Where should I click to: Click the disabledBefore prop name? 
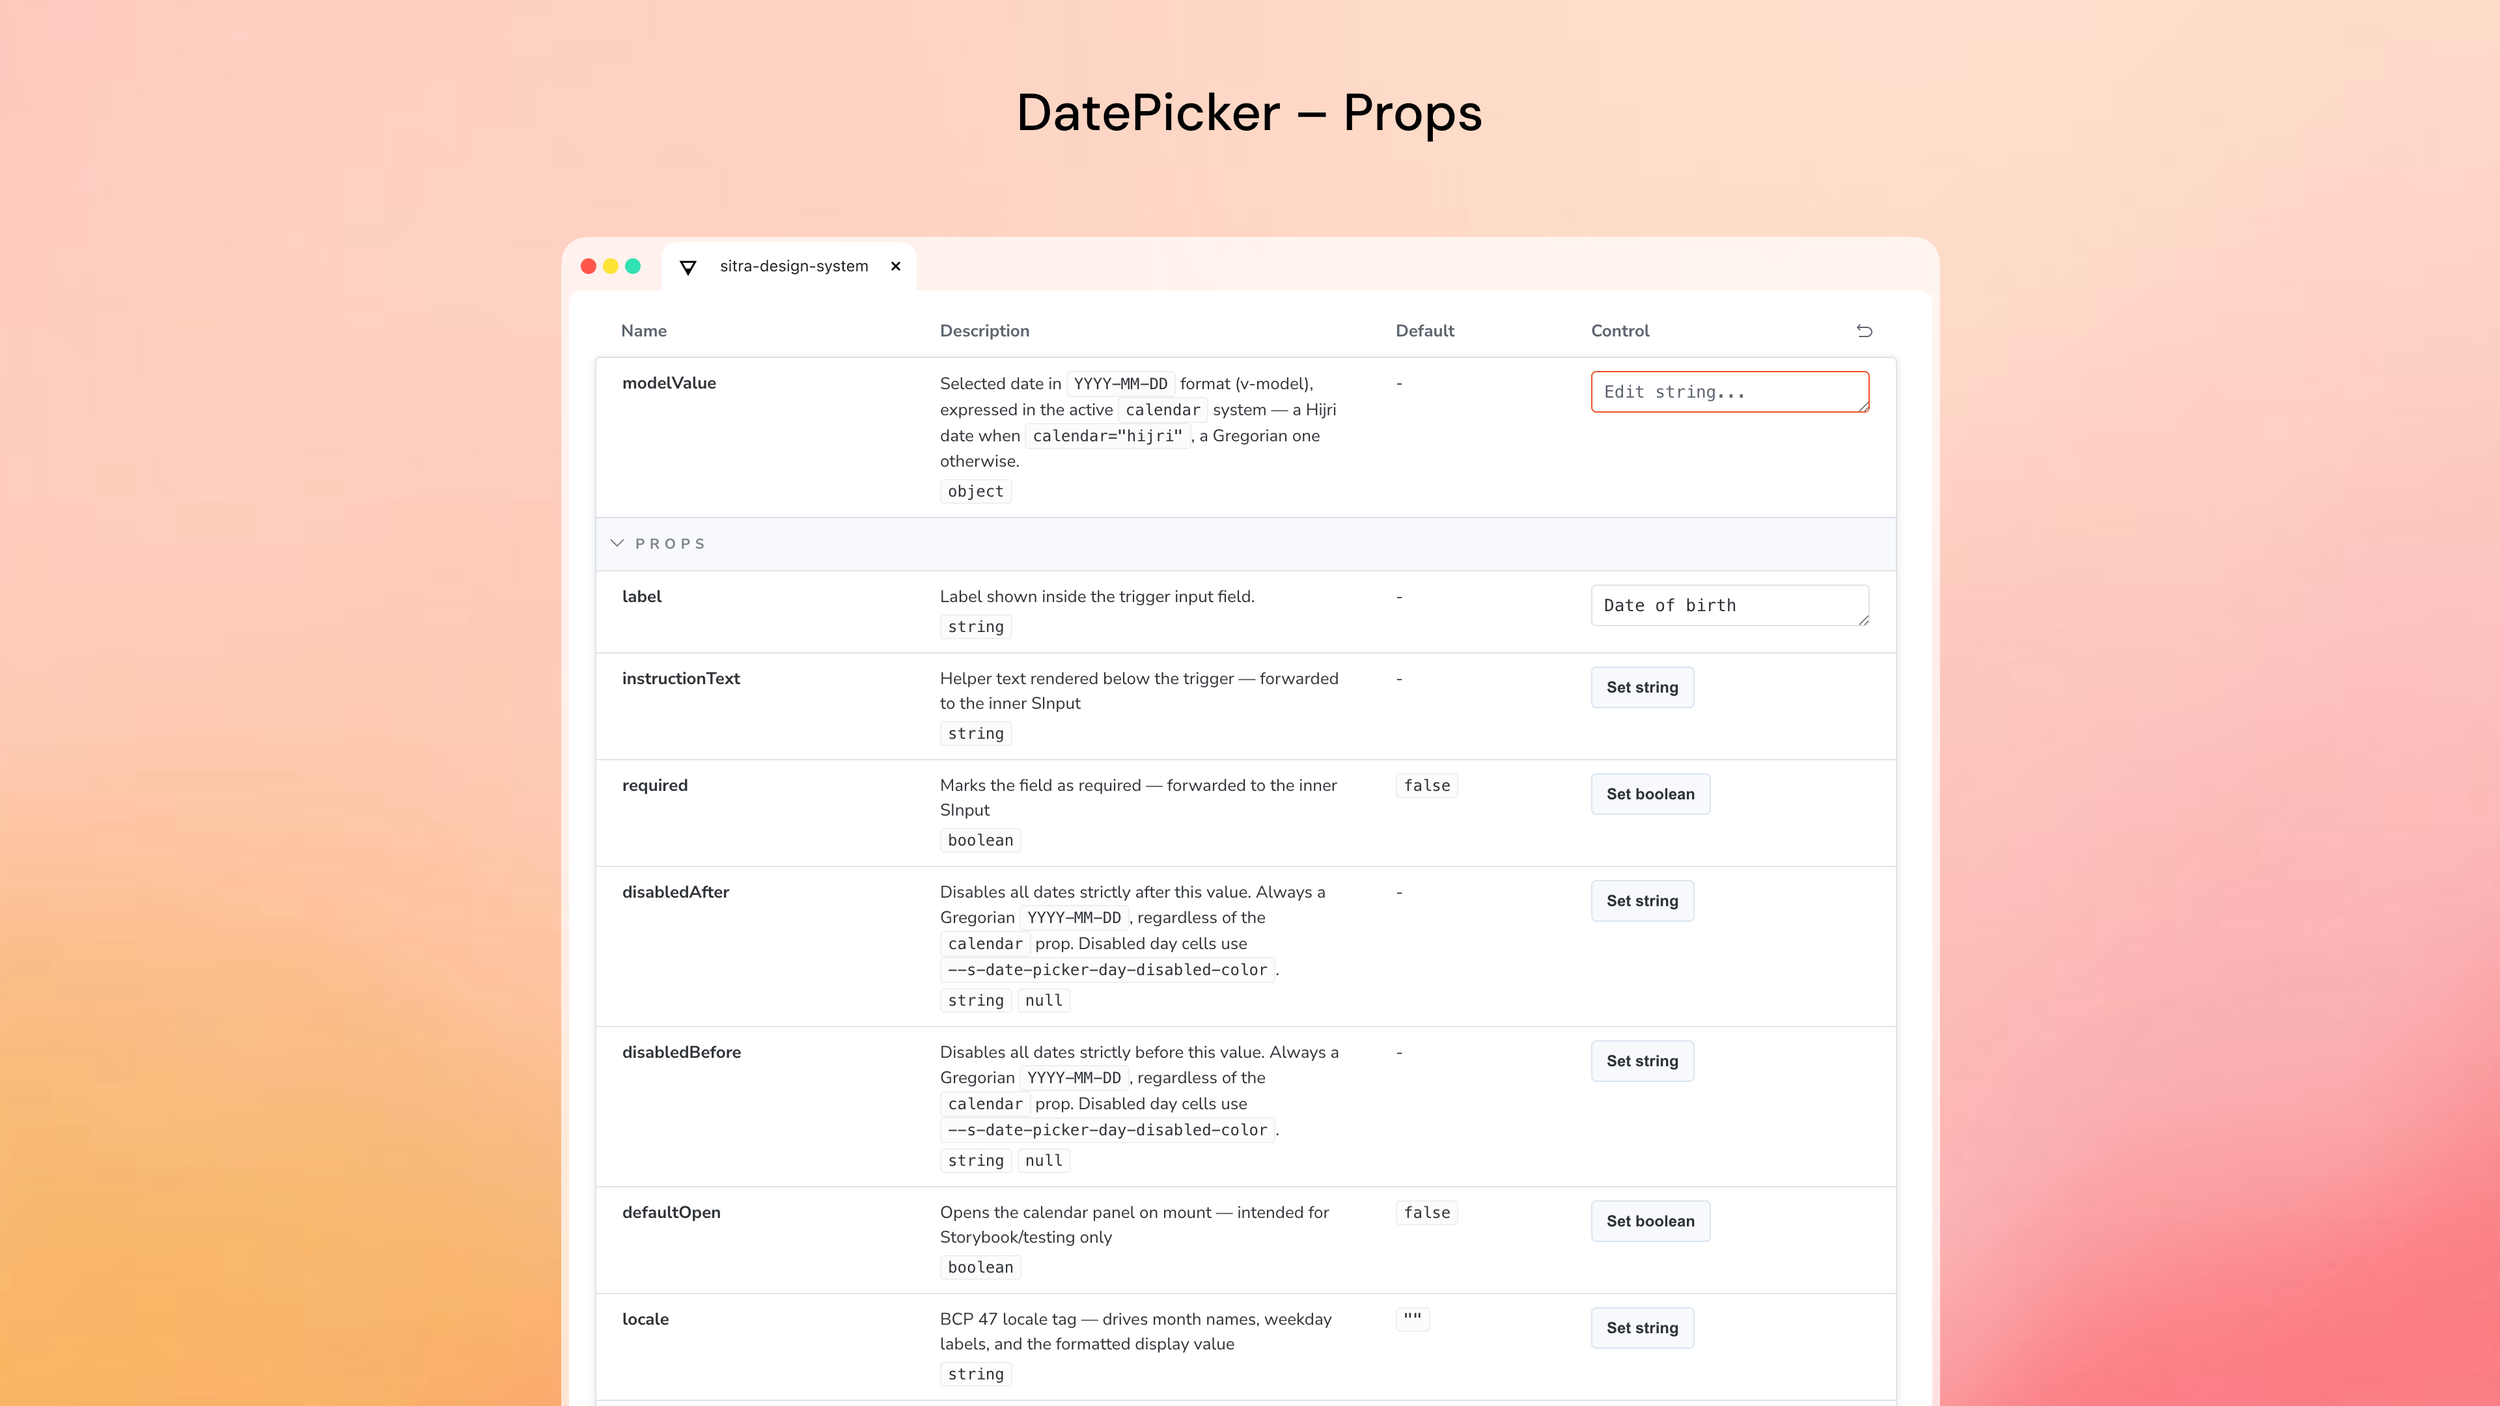click(681, 1052)
